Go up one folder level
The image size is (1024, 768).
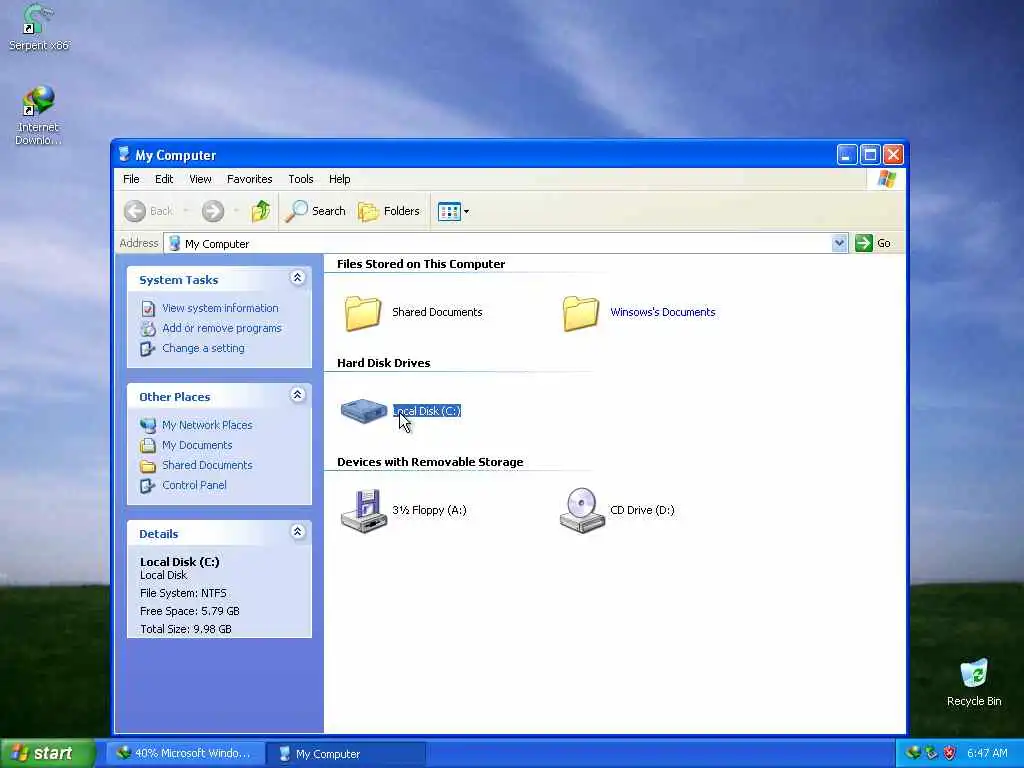click(261, 211)
